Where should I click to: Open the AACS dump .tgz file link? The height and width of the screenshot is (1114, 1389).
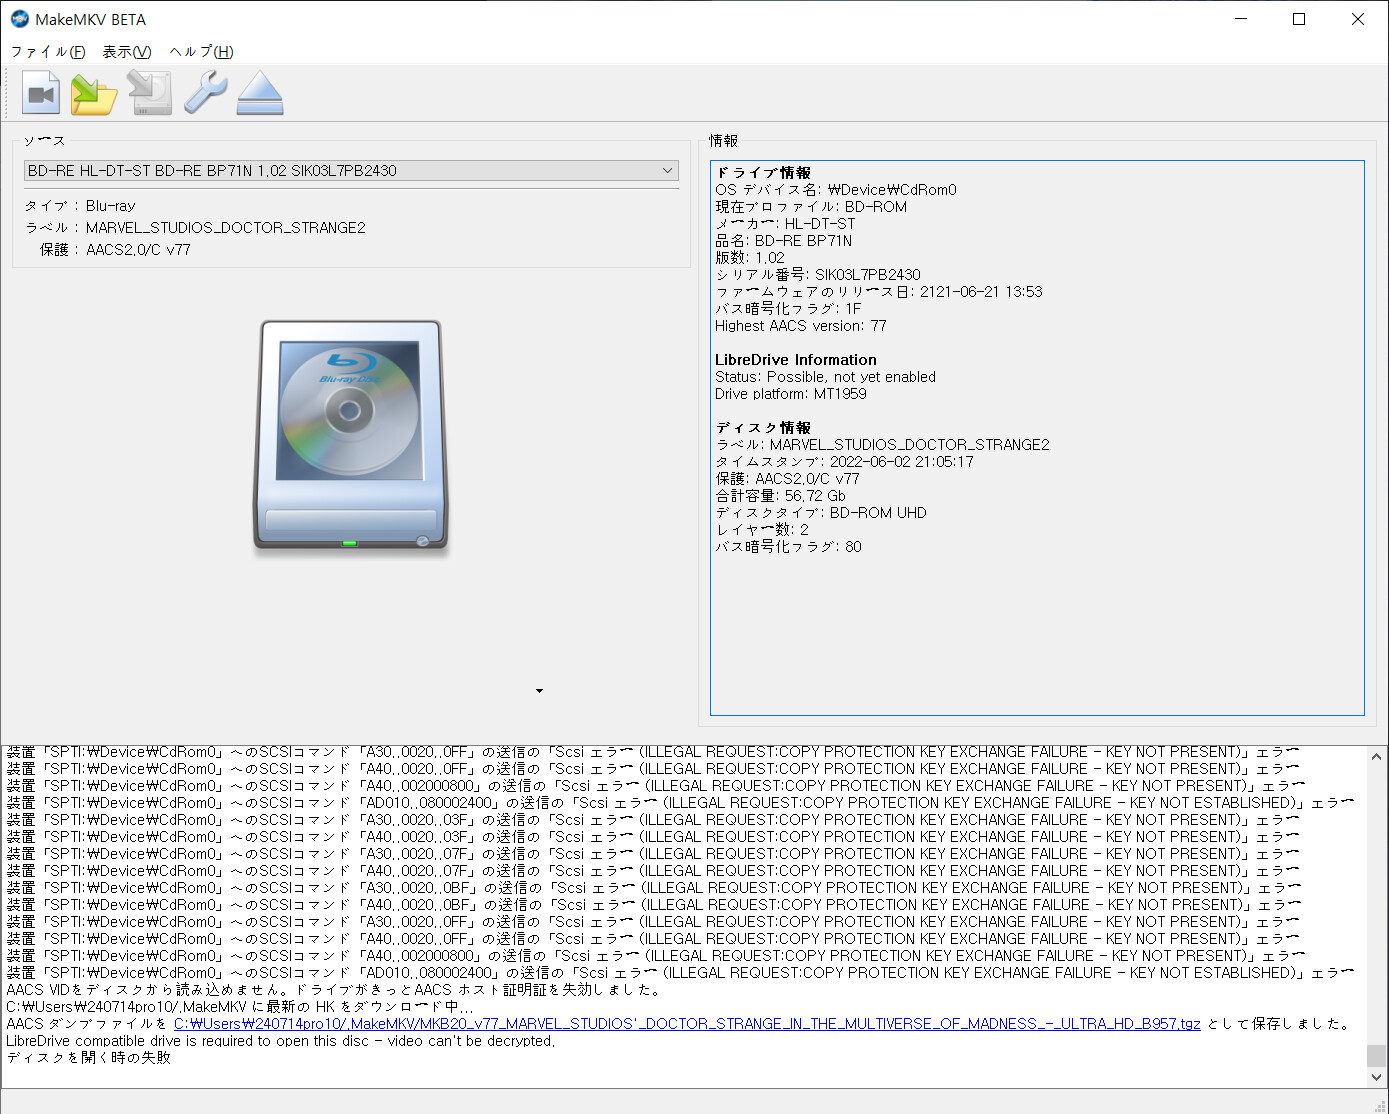tap(687, 1024)
